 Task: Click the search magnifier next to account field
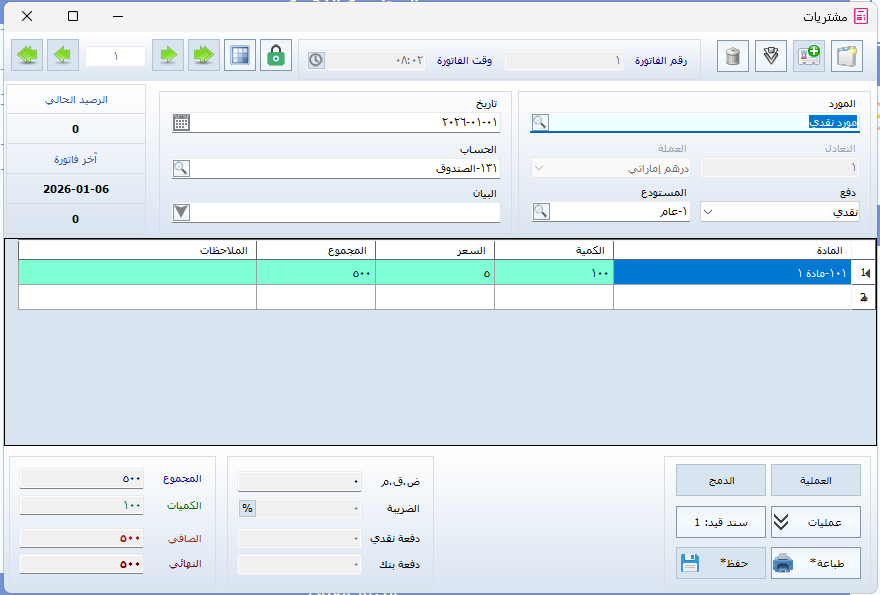point(181,169)
